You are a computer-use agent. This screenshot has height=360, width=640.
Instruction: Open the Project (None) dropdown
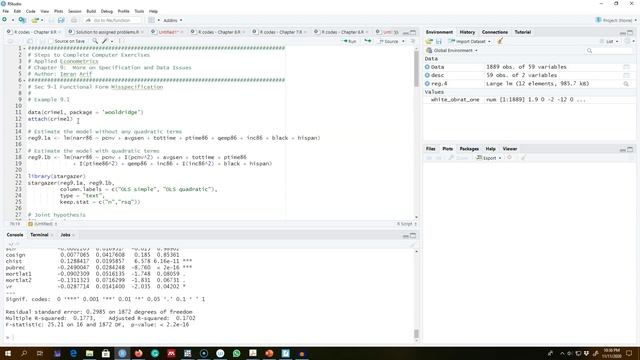(x=616, y=20)
